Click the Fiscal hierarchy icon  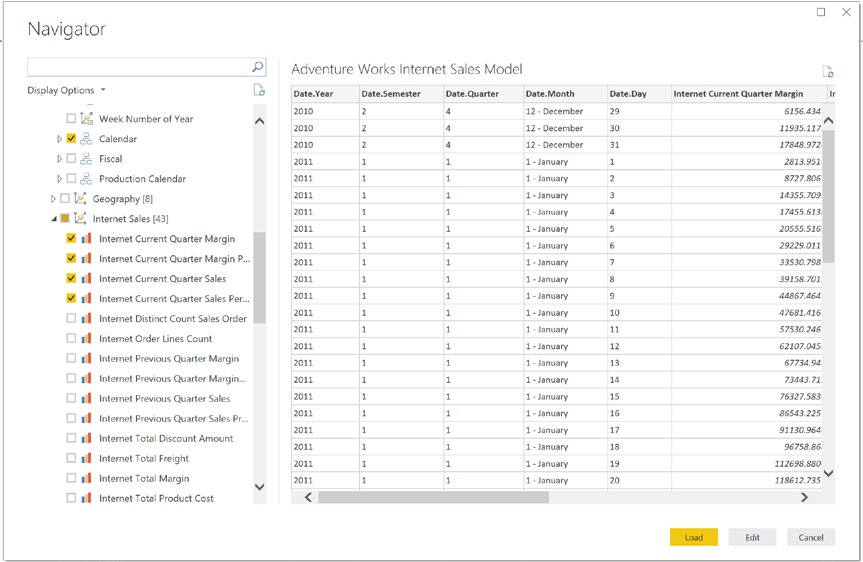86,159
